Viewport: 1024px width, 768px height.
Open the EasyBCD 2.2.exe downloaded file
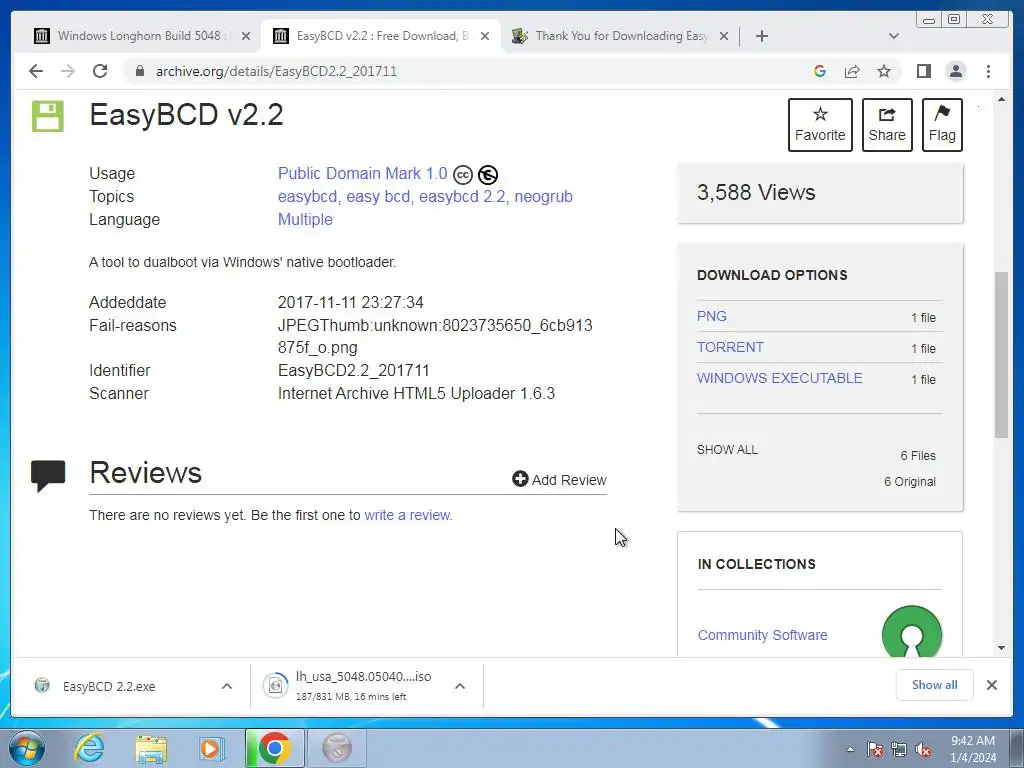point(109,686)
